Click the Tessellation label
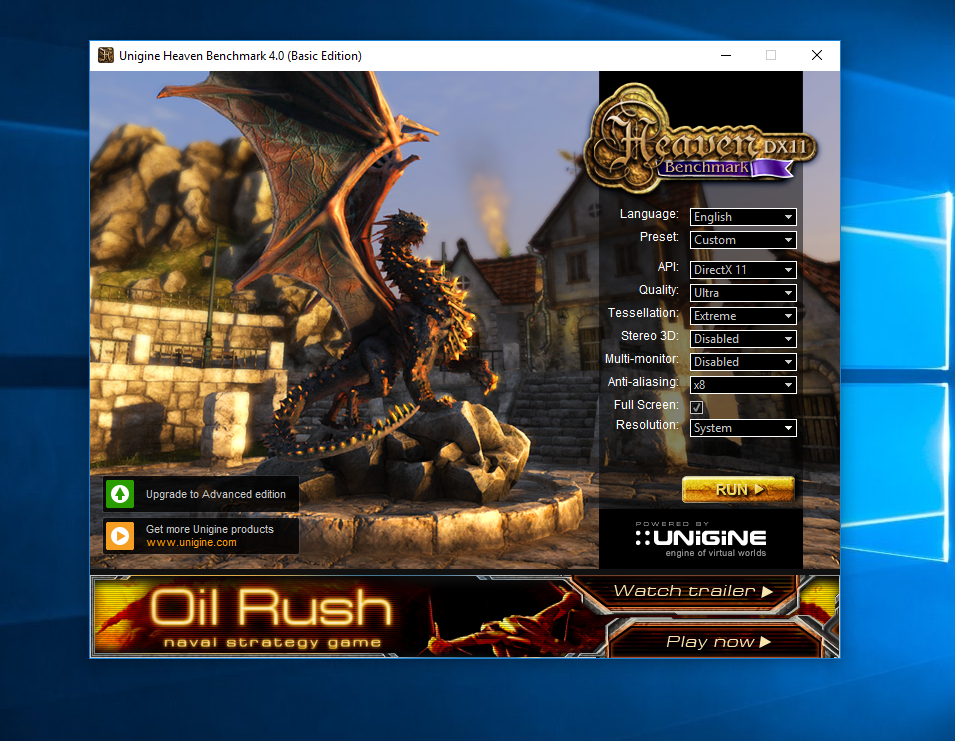 click(x=643, y=313)
